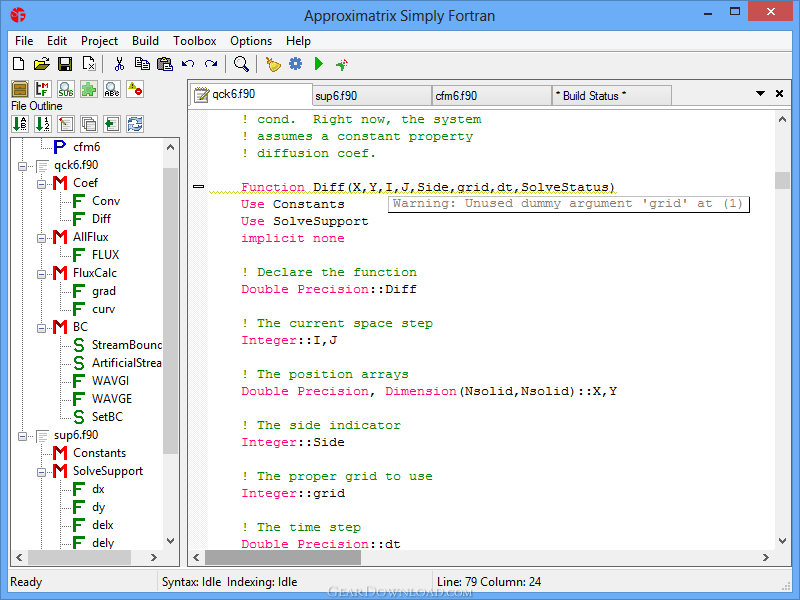The height and width of the screenshot is (600, 800).
Task: Undo the last edit
Action: coord(188,64)
